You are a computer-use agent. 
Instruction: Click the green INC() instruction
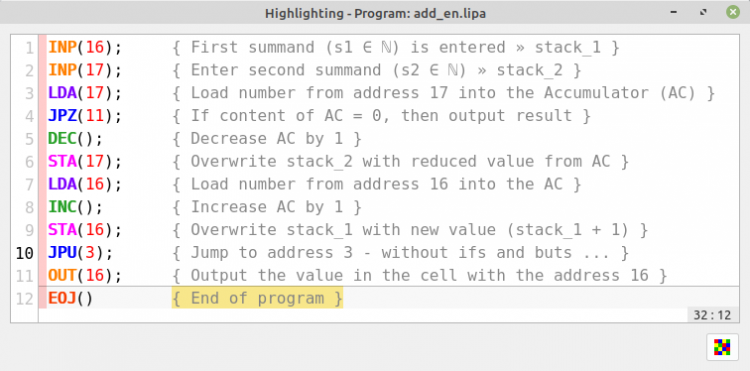coord(75,207)
